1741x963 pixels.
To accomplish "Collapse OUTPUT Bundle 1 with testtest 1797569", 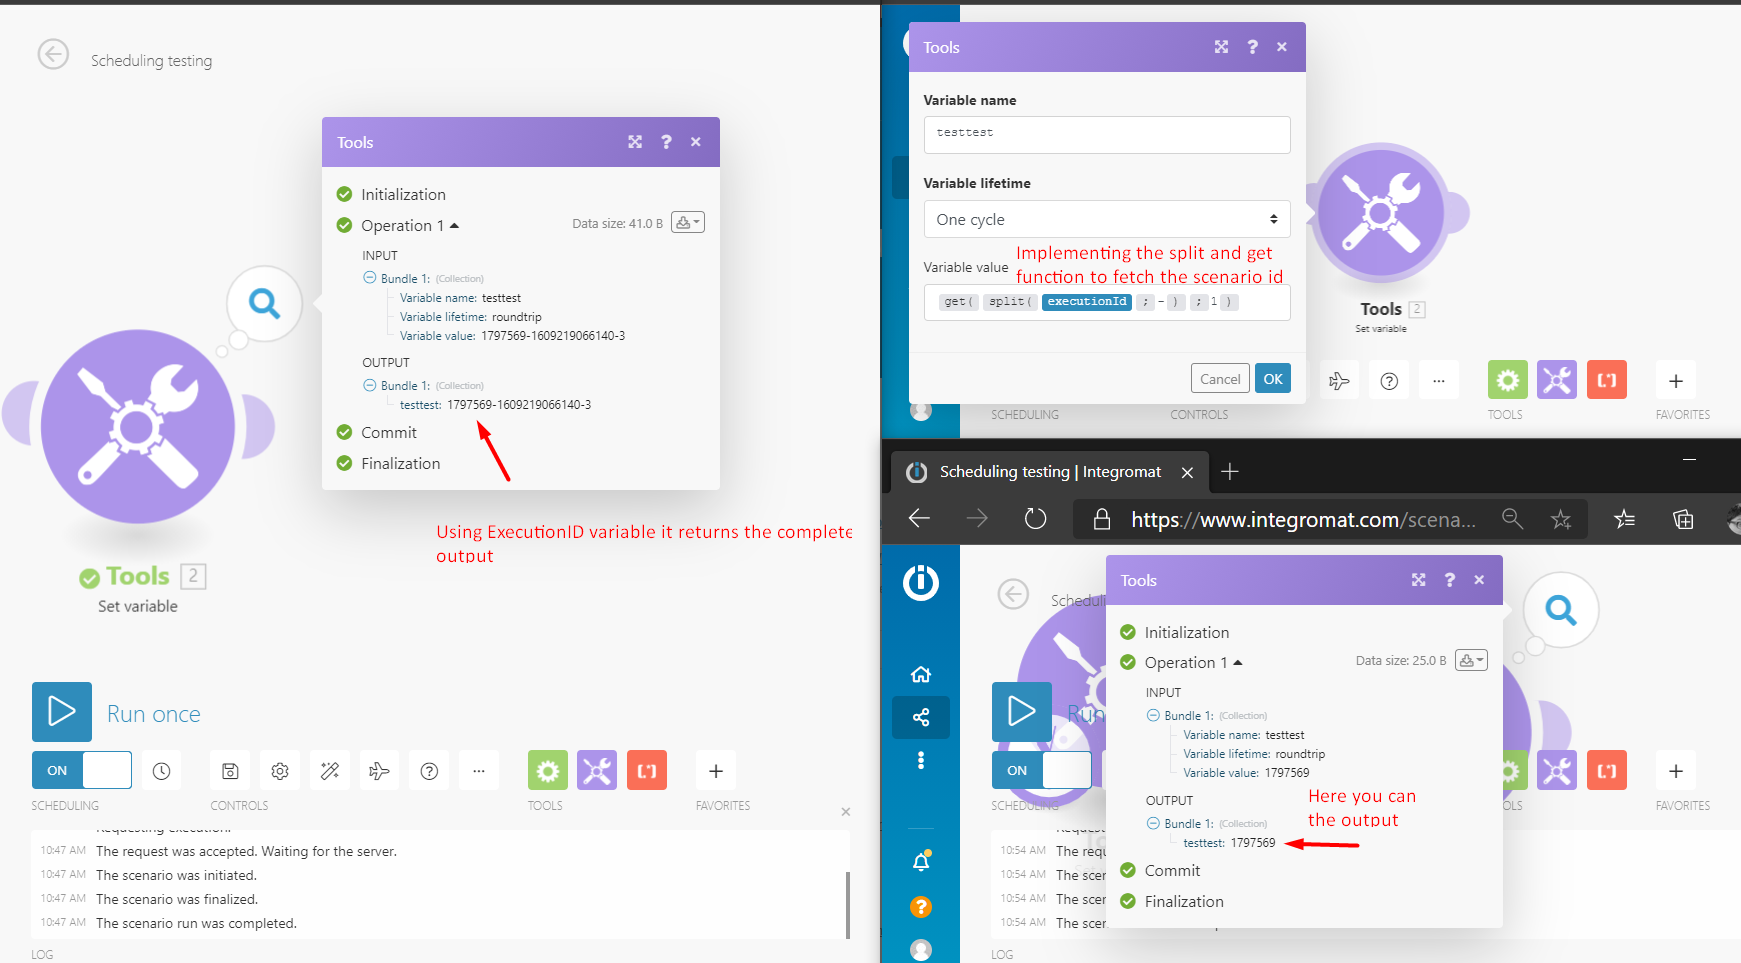I will pos(1153,823).
